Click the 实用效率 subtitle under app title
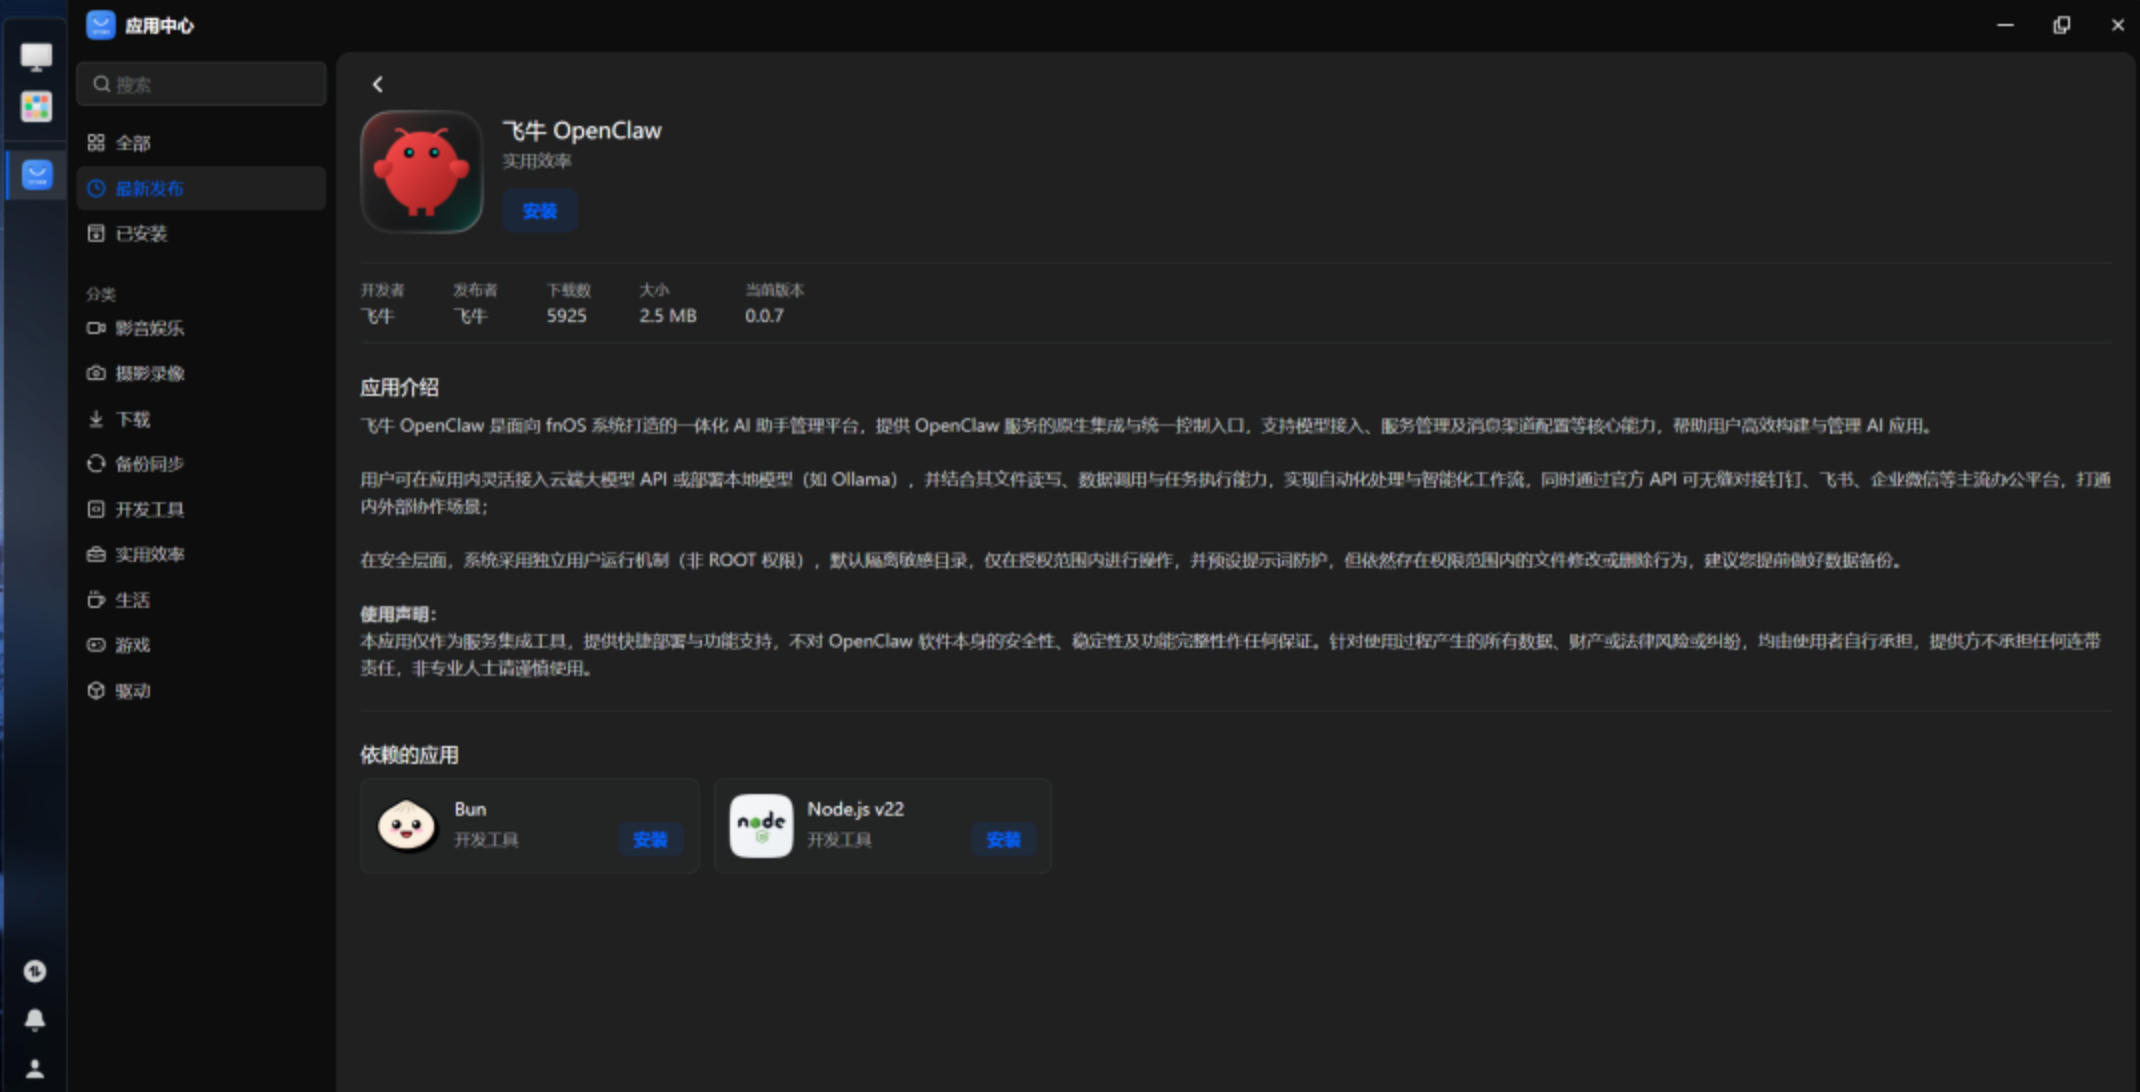Image resolution: width=2140 pixels, height=1092 pixels. pyautogui.click(x=537, y=161)
